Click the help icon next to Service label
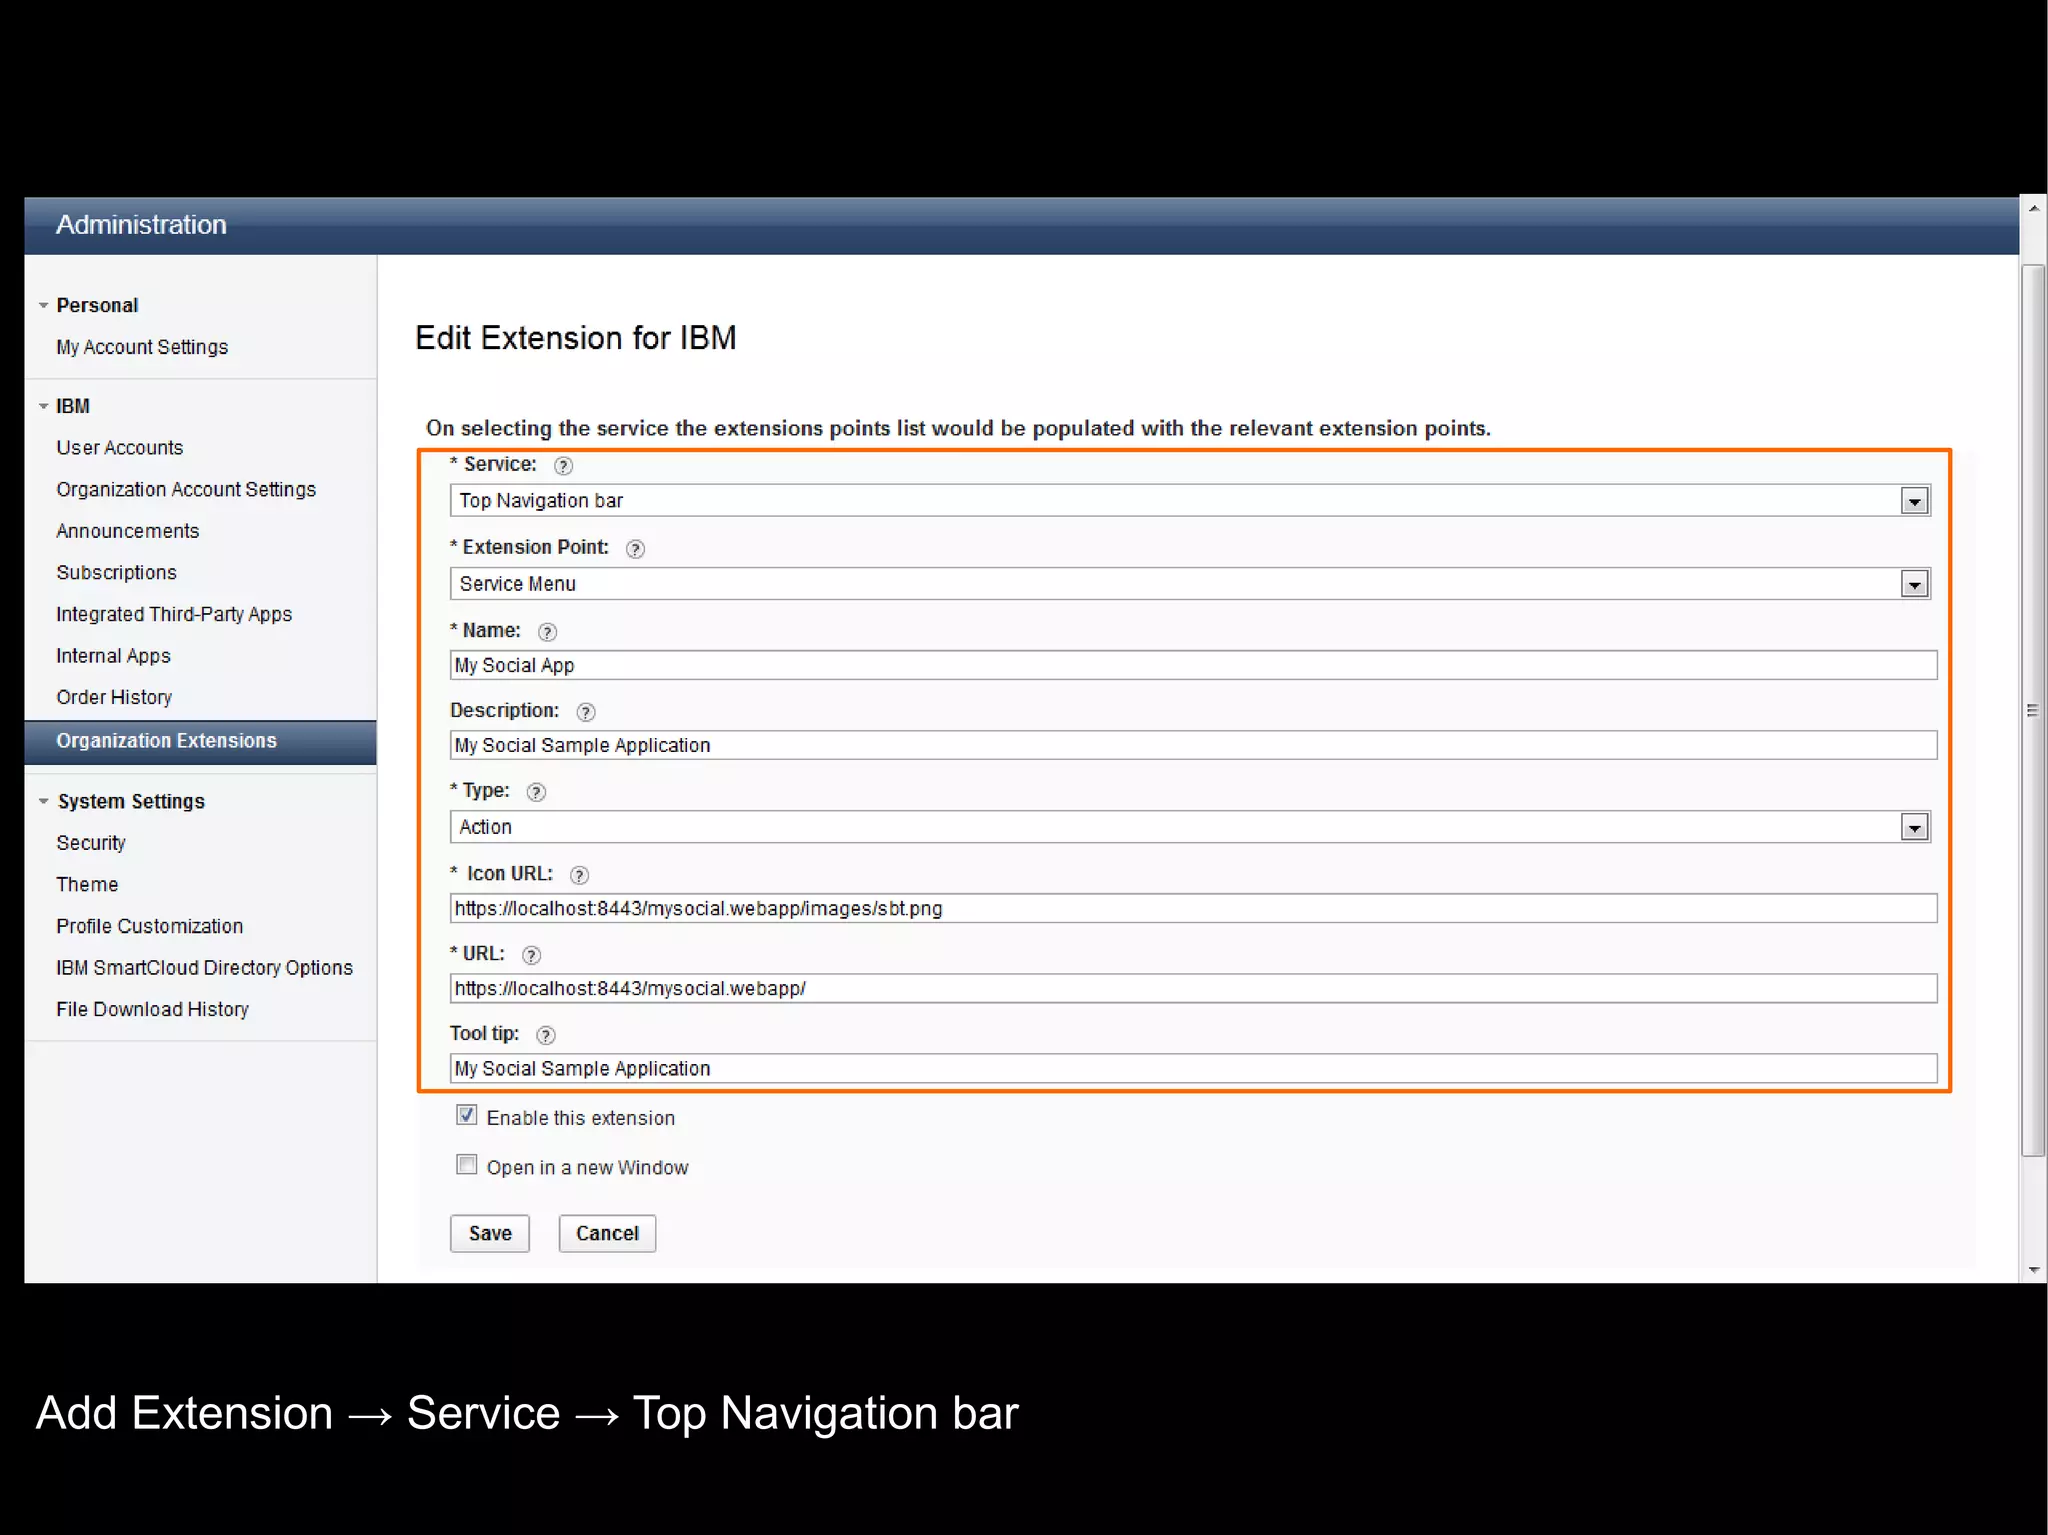The height and width of the screenshot is (1535, 2048). (563, 466)
